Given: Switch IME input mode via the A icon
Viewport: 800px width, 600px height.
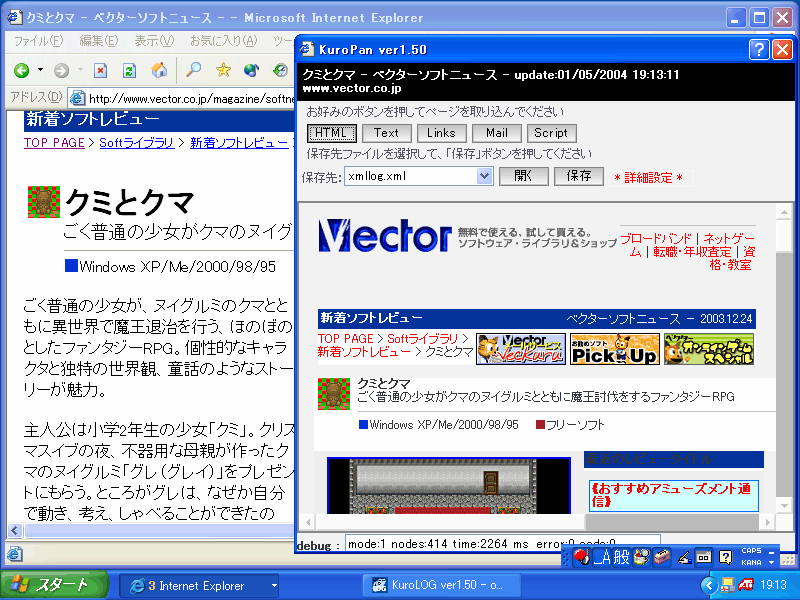Looking at the screenshot, I should click(x=602, y=557).
